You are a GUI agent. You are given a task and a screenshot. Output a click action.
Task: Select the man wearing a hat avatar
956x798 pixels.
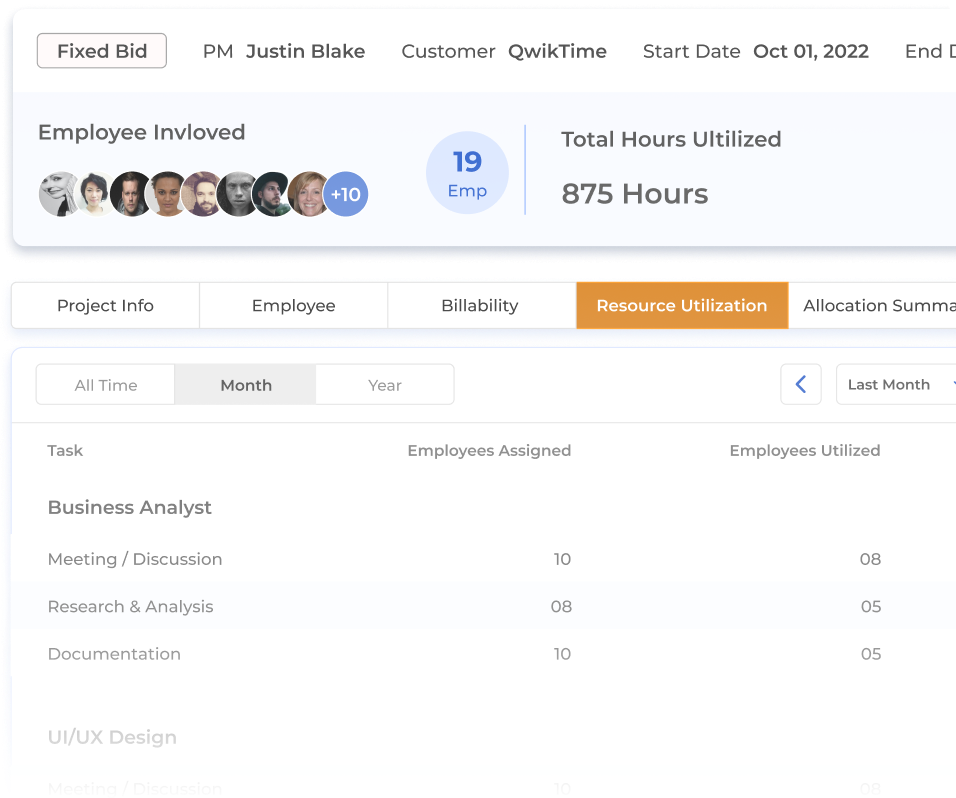point(274,194)
